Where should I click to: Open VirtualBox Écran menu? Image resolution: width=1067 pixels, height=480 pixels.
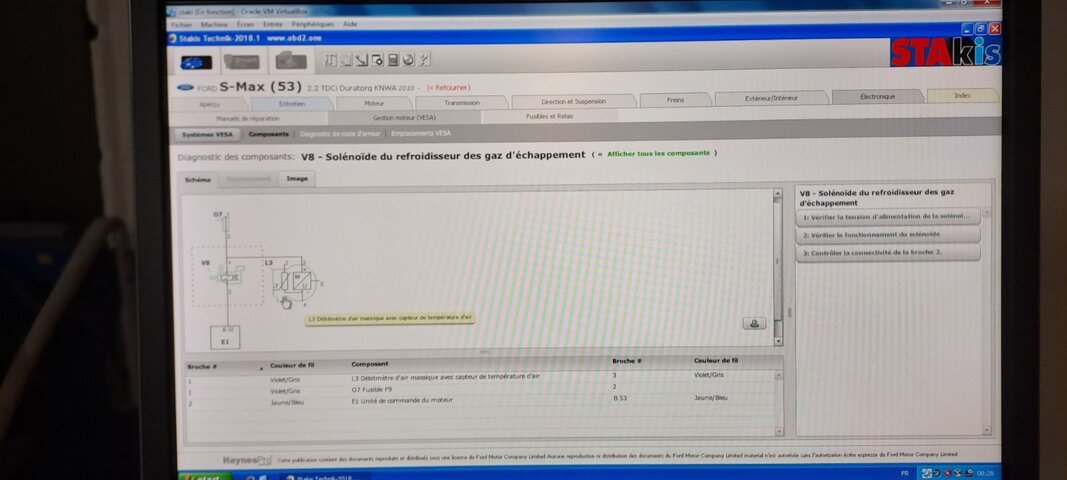pyautogui.click(x=246, y=25)
